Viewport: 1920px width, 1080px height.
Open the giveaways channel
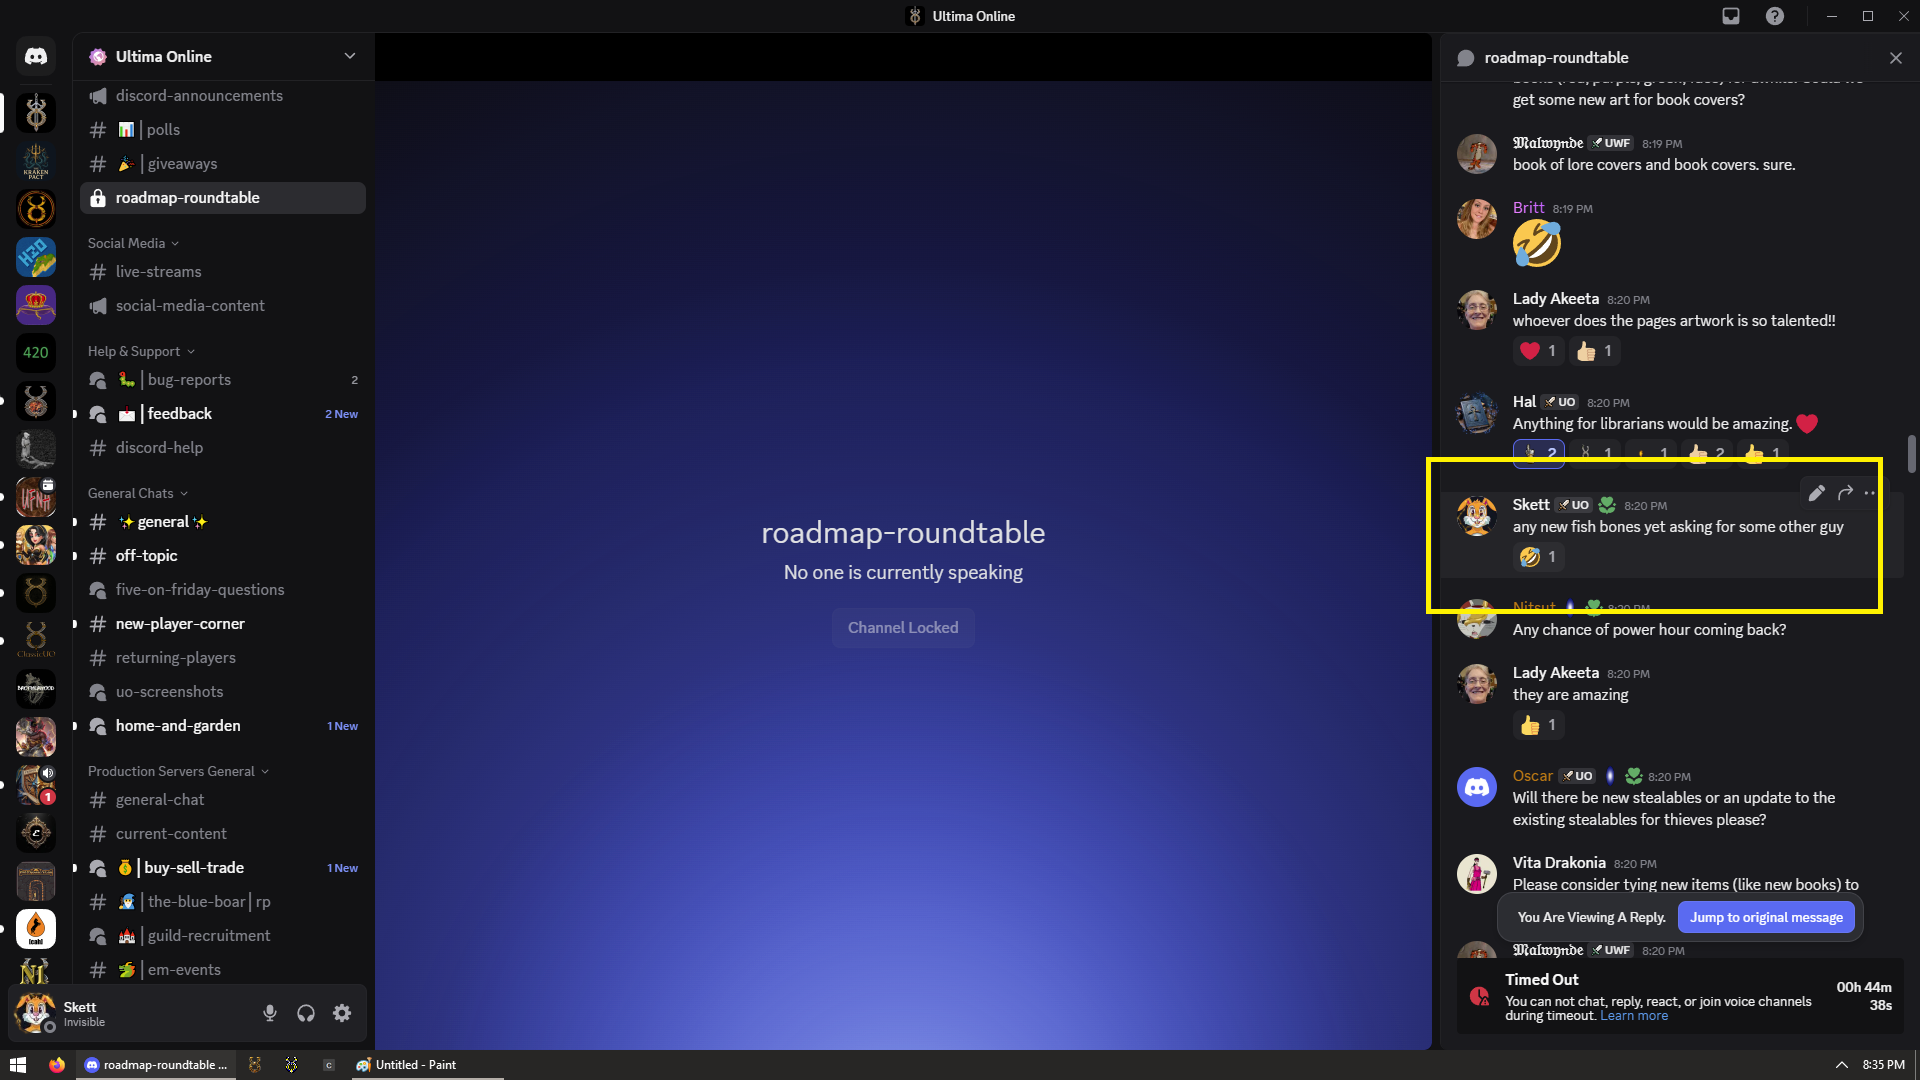coord(223,164)
